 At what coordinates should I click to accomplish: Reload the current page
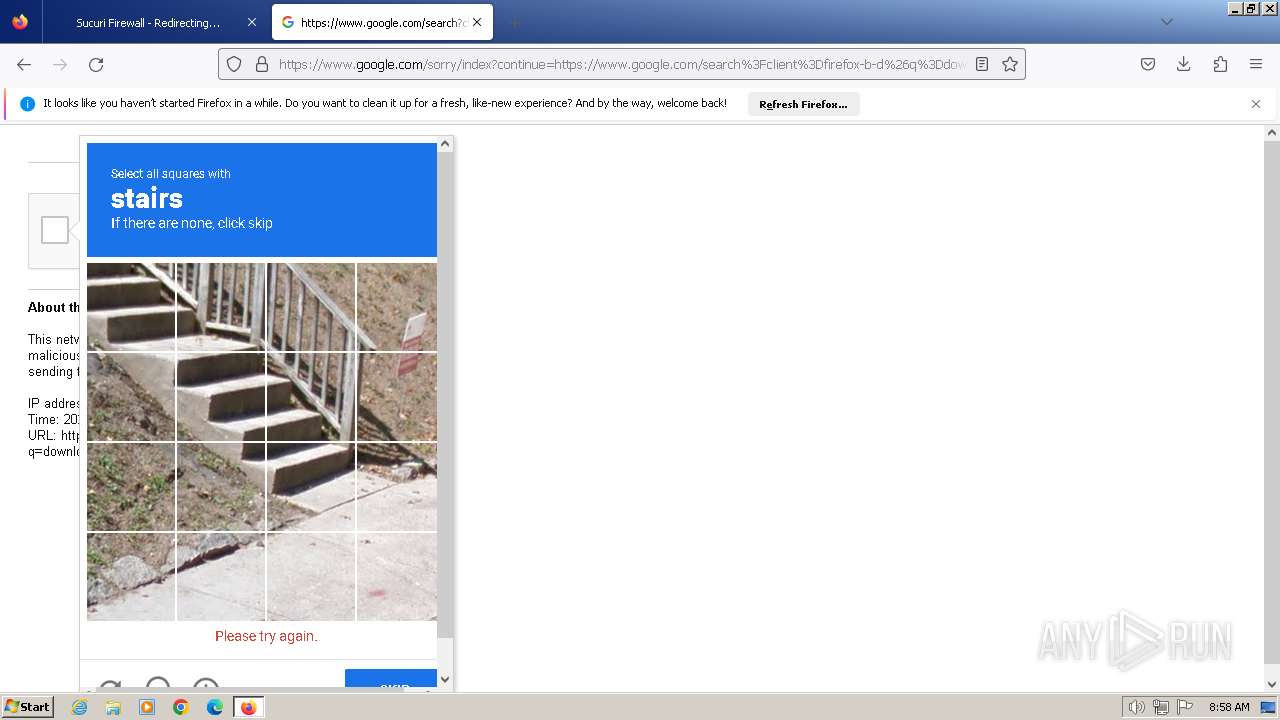(96, 64)
